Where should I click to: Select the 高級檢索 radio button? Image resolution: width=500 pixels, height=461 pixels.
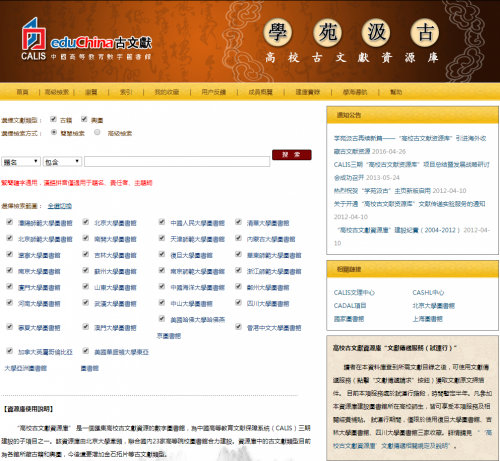[x=97, y=132]
